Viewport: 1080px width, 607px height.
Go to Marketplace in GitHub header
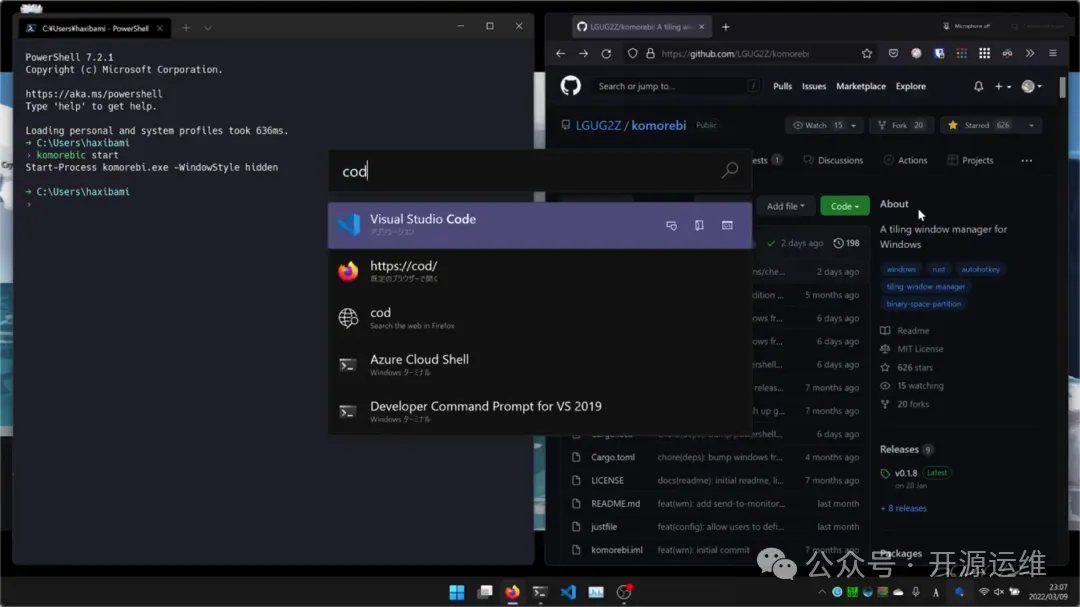tap(860, 87)
